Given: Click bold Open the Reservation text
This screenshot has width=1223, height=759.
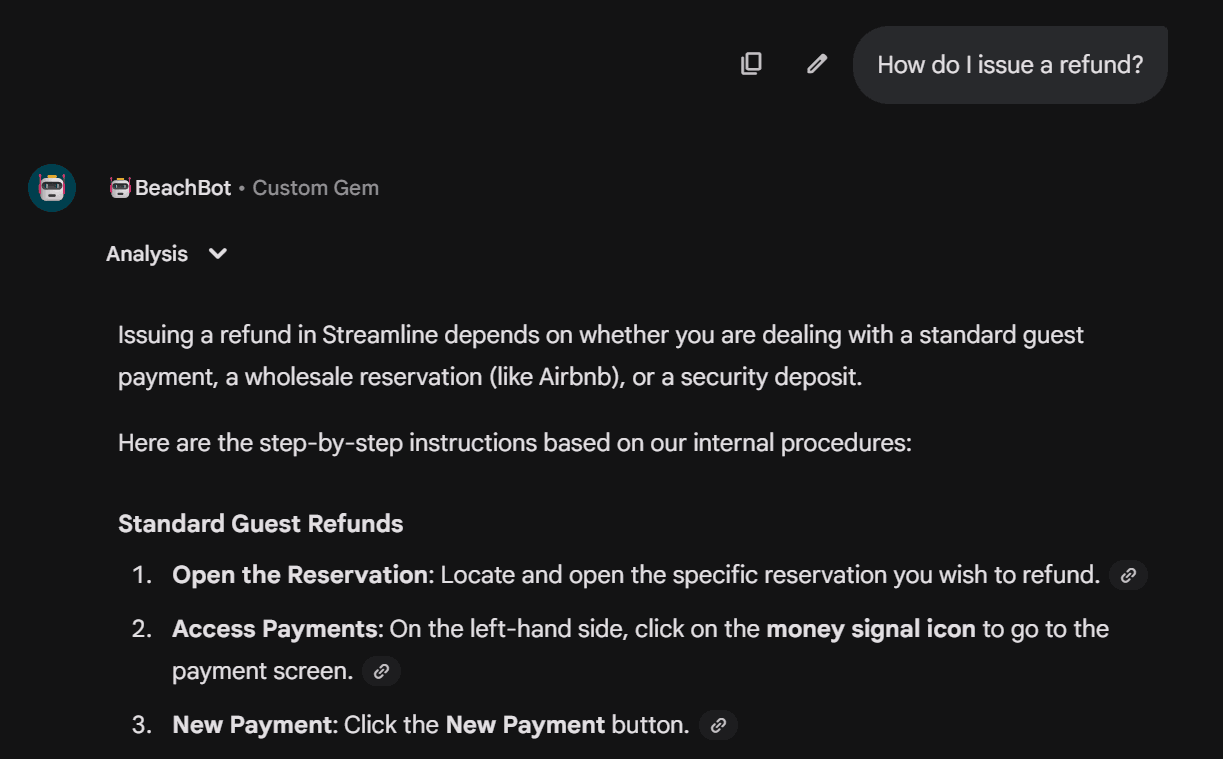Looking at the screenshot, I should click(299, 575).
